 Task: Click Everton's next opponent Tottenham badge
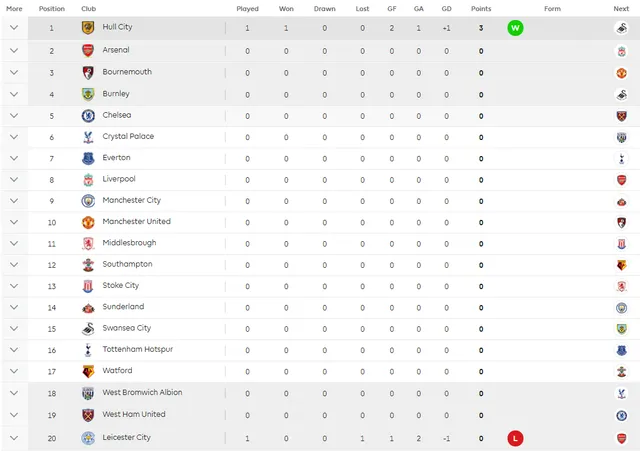(x=621, y=159)
